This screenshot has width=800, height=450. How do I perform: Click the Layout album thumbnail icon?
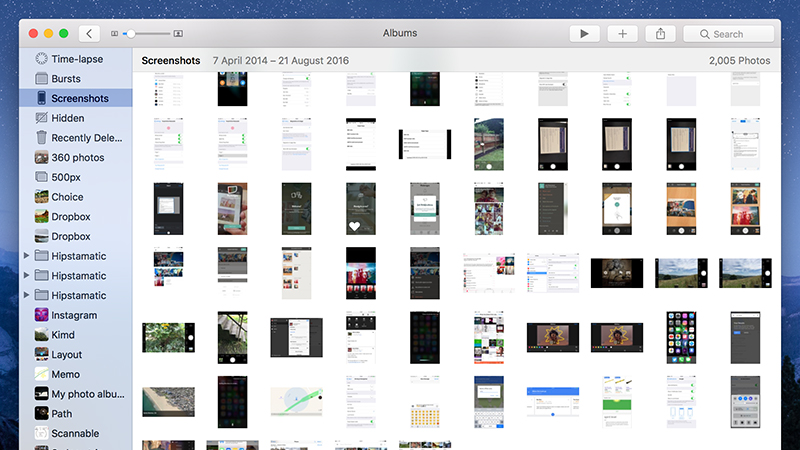[41, 355]
